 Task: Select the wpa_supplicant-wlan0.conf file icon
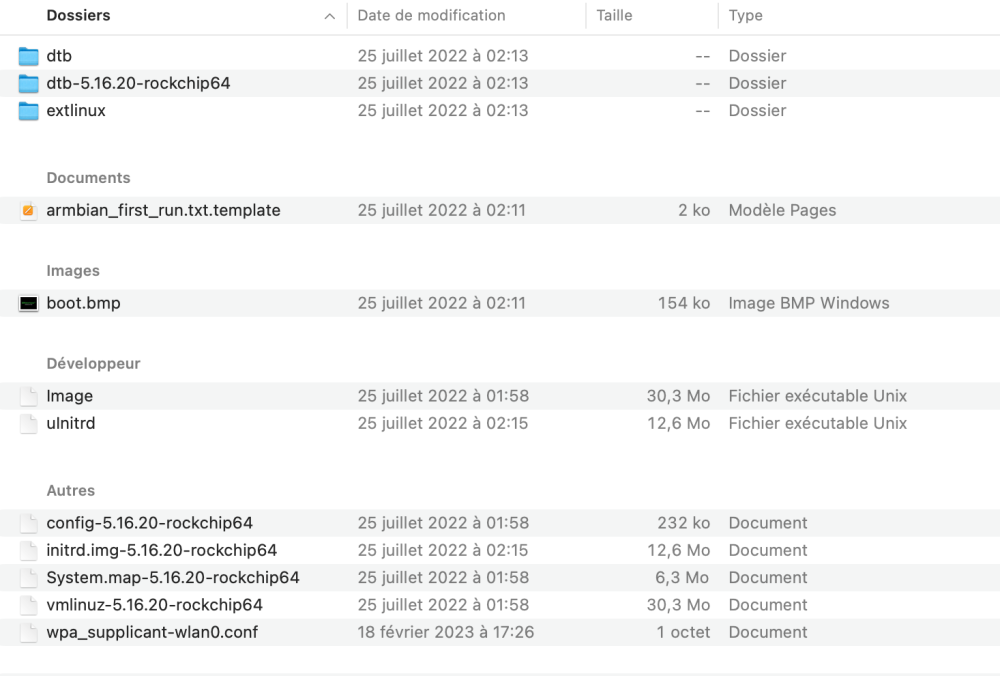point(28,632)
